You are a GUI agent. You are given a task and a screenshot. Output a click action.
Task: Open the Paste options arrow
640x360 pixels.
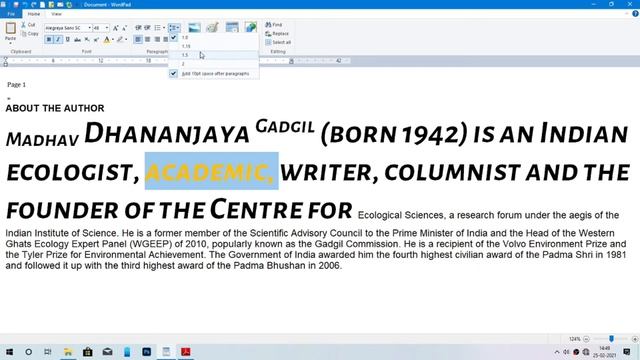(x=11, y=42)
